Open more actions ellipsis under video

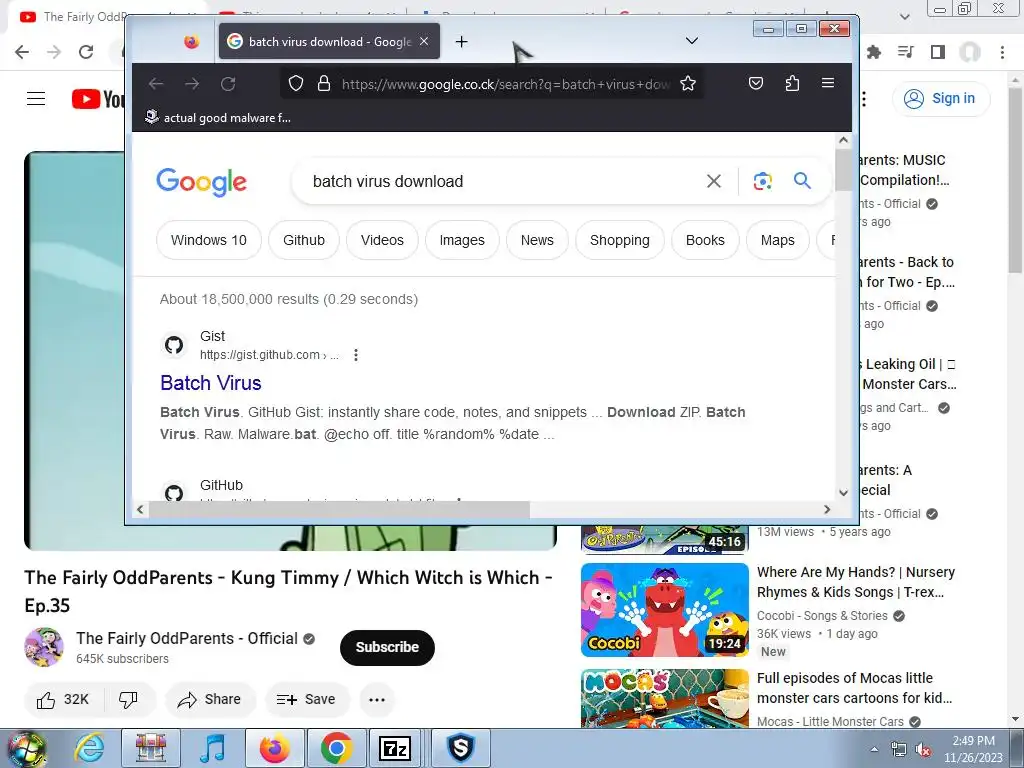[377, 699]
